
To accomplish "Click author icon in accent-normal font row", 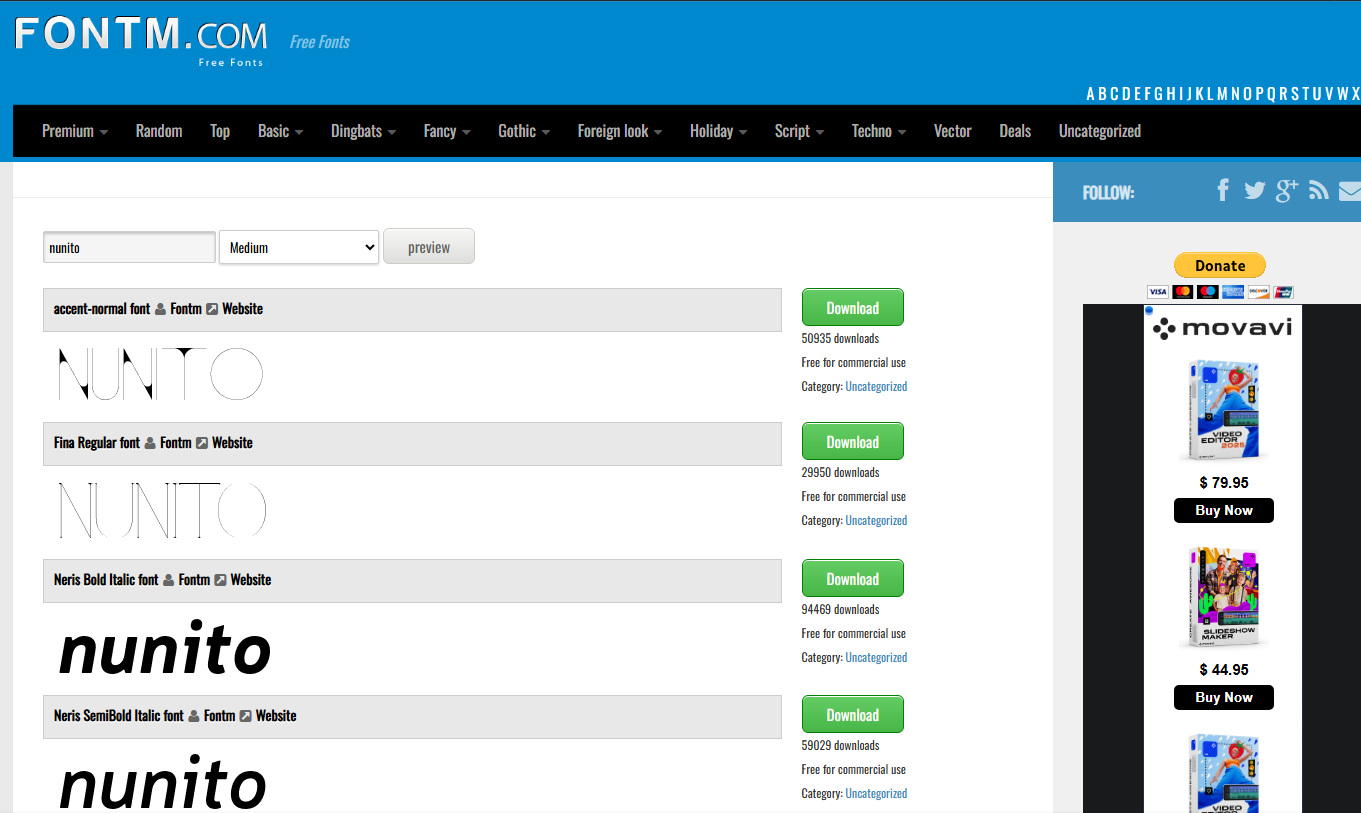I will 160,309.
